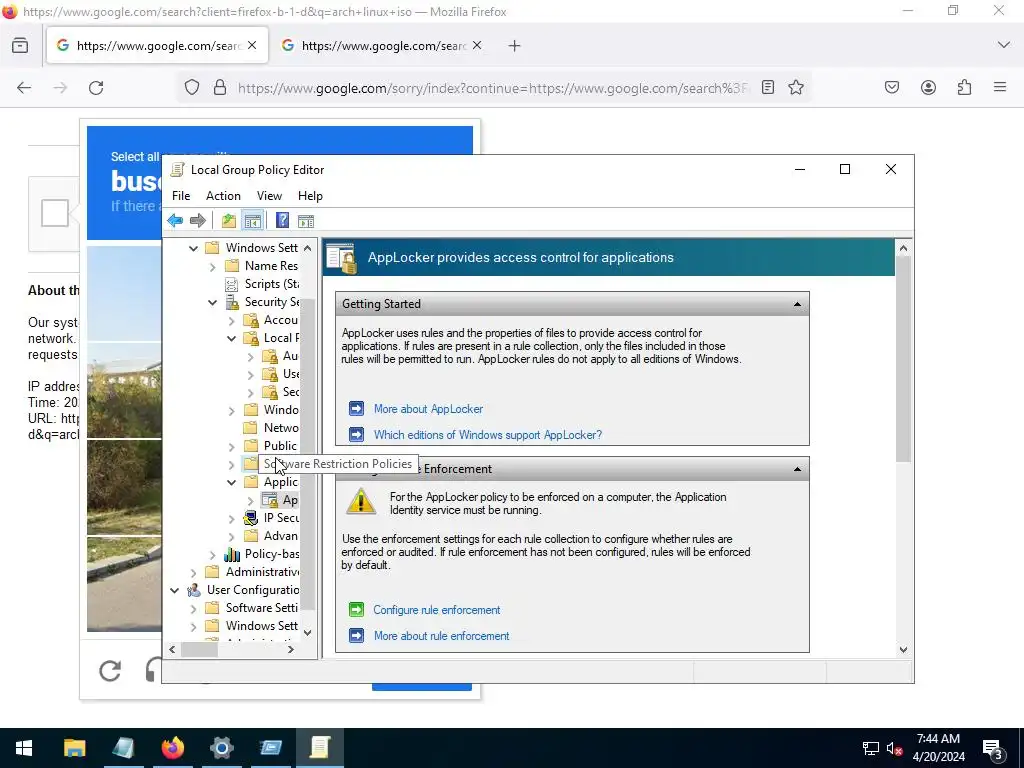The image size is (1024, 768).
Task: Open the notification center in the taskbar
Action: coord(993,748)
